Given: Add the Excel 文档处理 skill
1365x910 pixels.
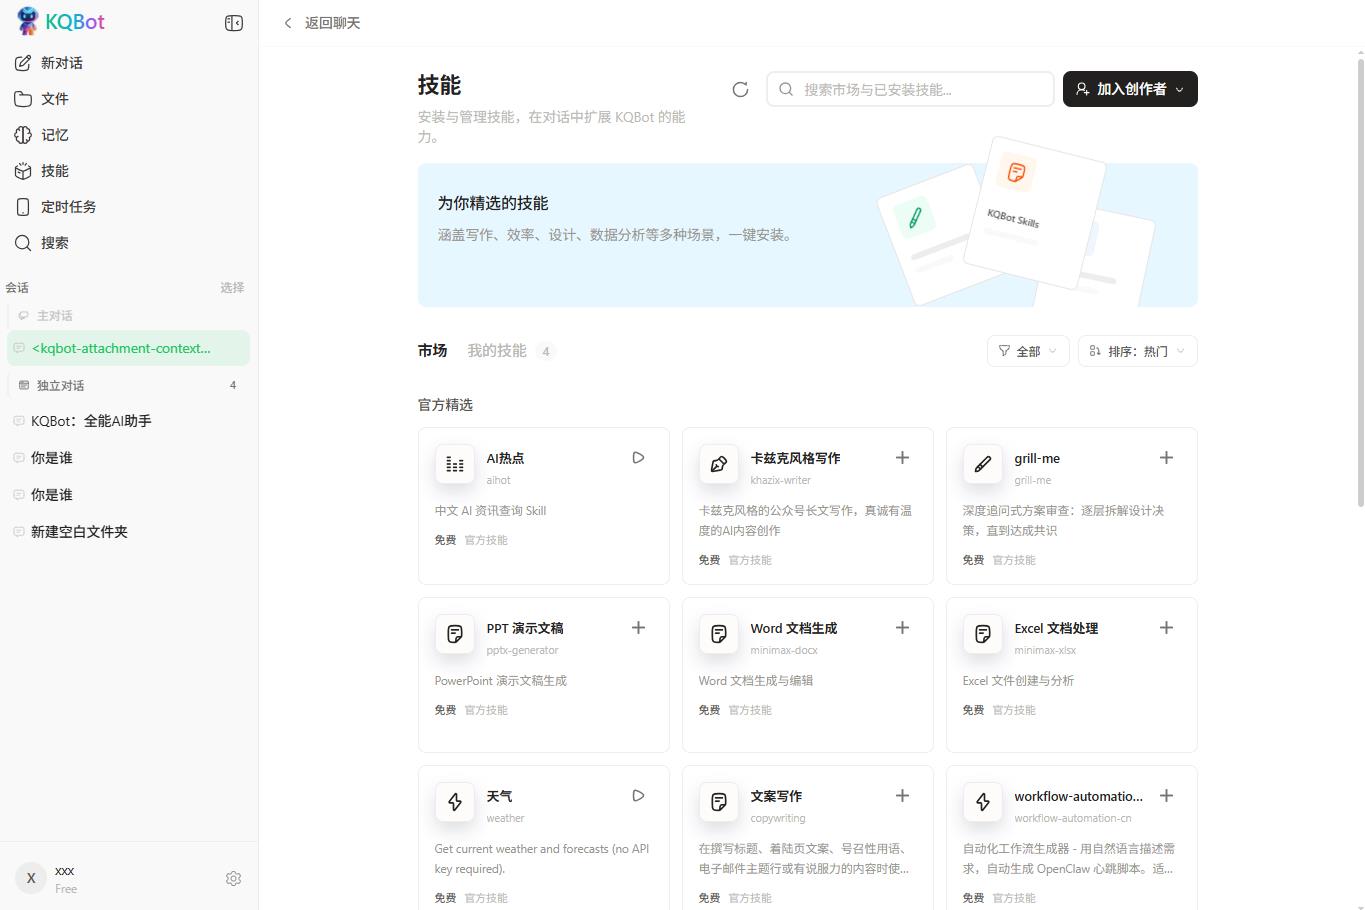Looking at the screenshot, I should click(x=1166, y=628).
